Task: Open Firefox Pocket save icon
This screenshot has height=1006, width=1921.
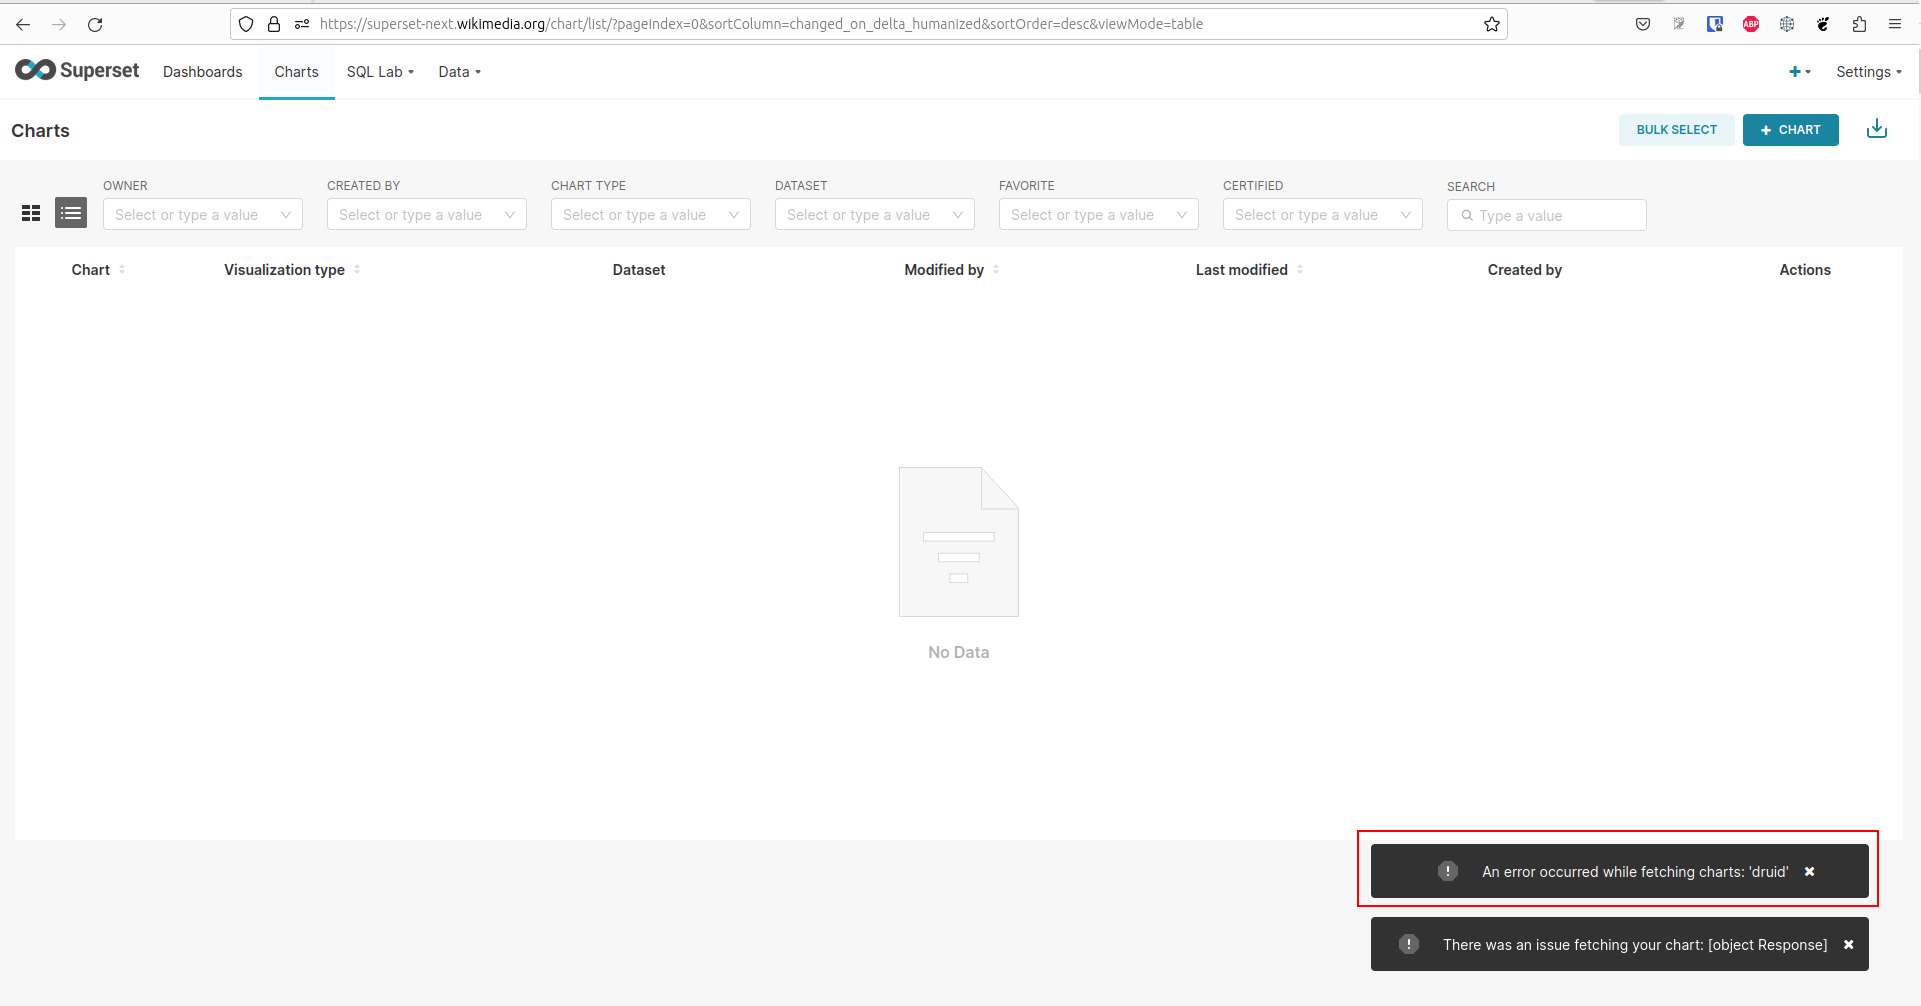Action: click(x=1643, y=23)
